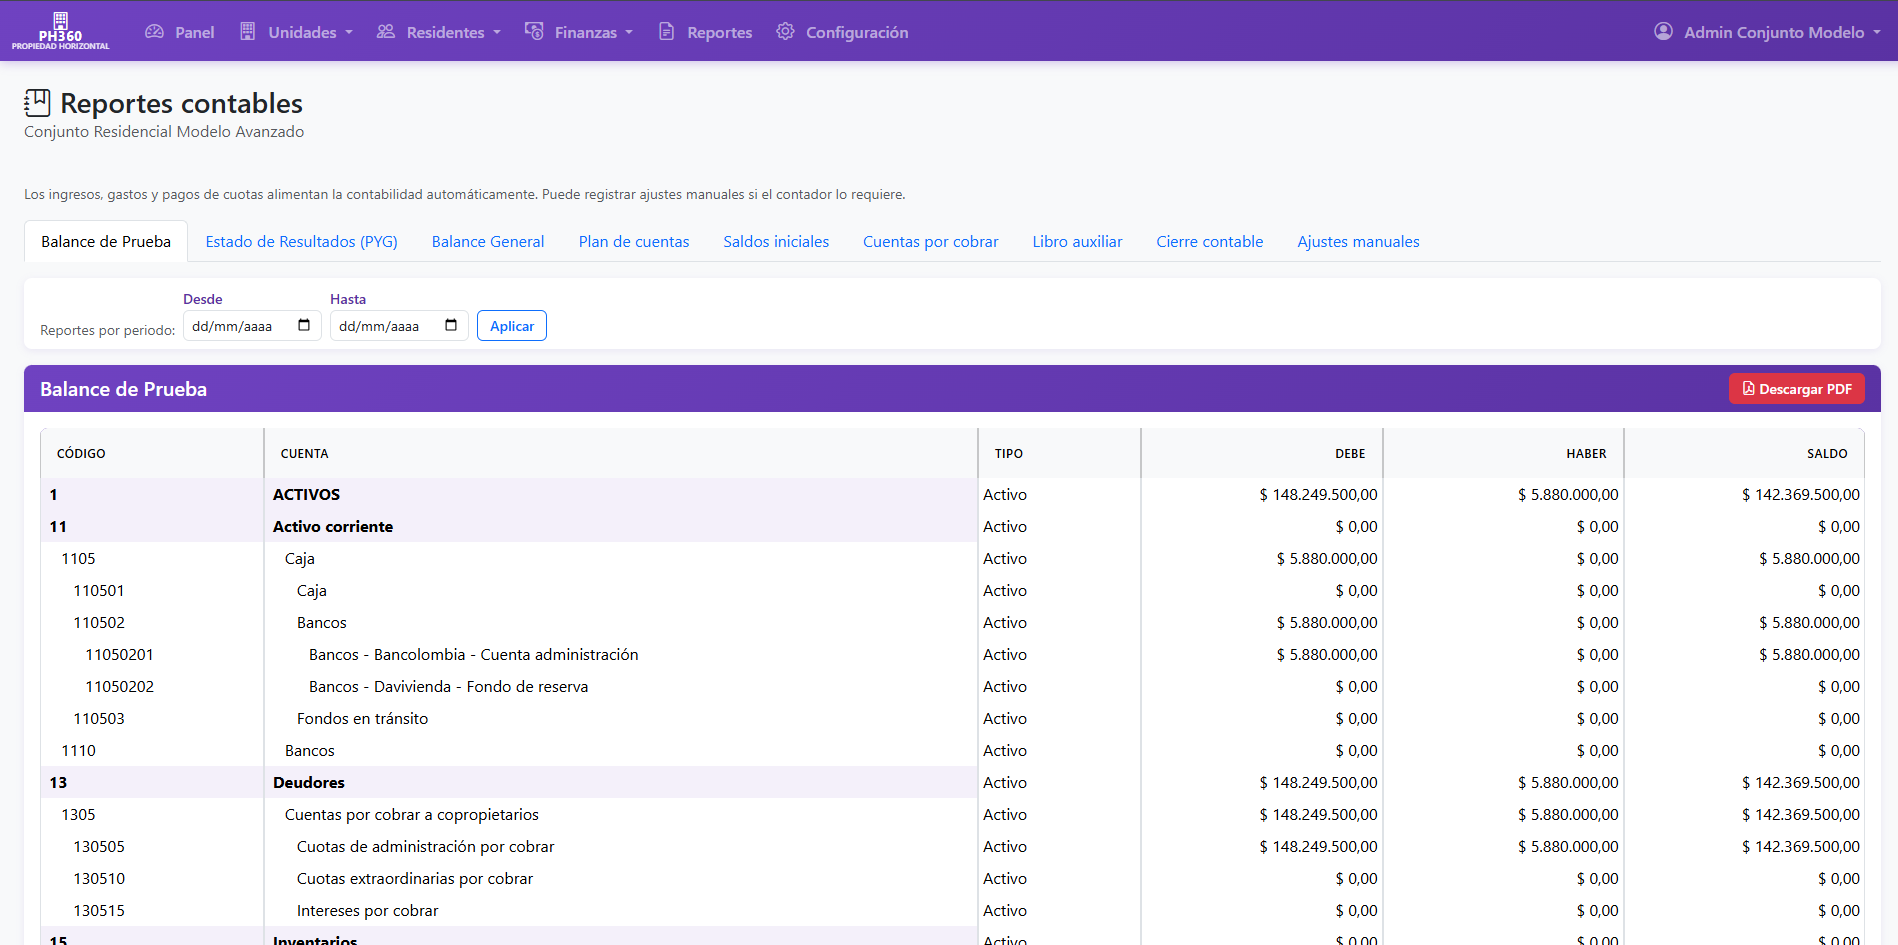Screen dimensions: 1898x945
Task: Open calendar picker in Desde field
Action: 304,325
